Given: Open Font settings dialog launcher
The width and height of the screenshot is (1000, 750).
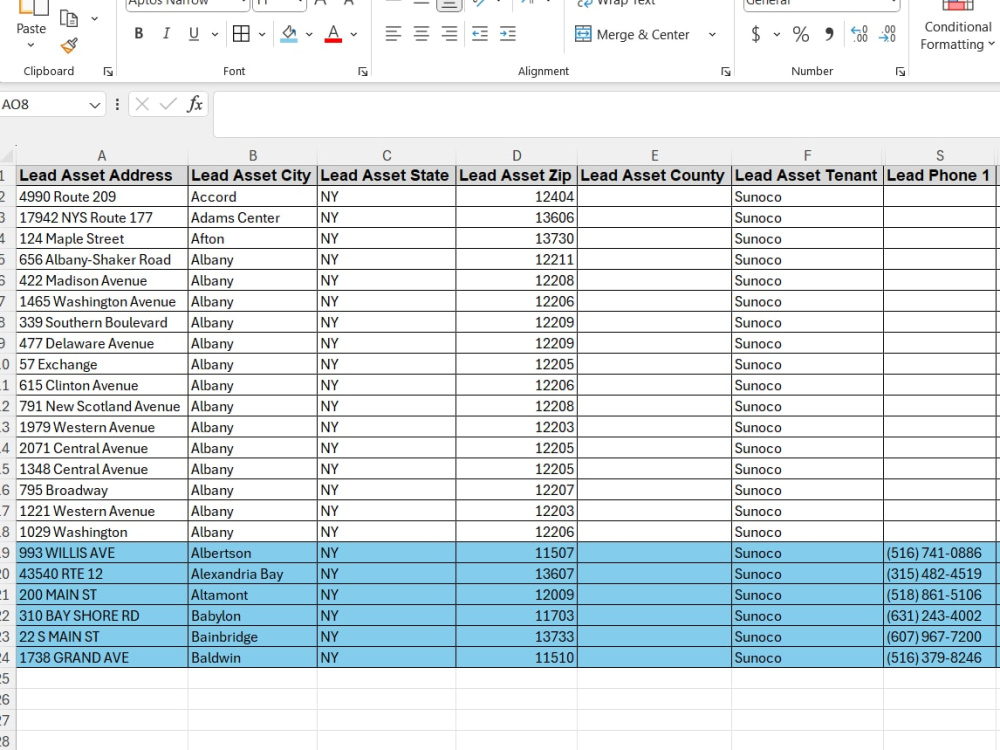Looking at the screenshot, I should (x=363, y=71).
